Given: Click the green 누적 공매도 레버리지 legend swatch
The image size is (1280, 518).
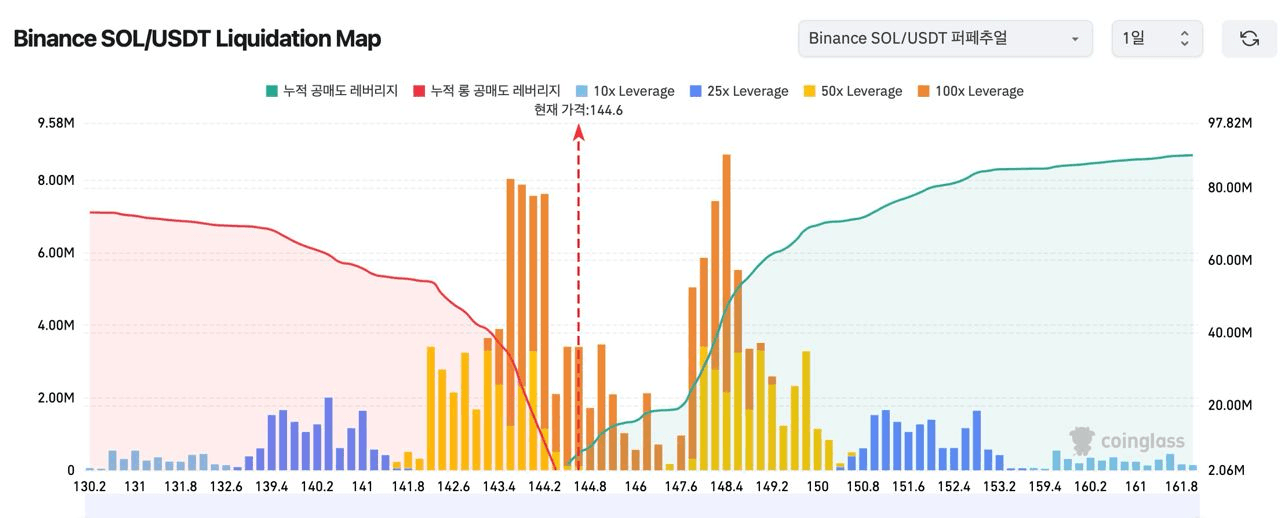Looking at the screenshot, I should point(271,91).
